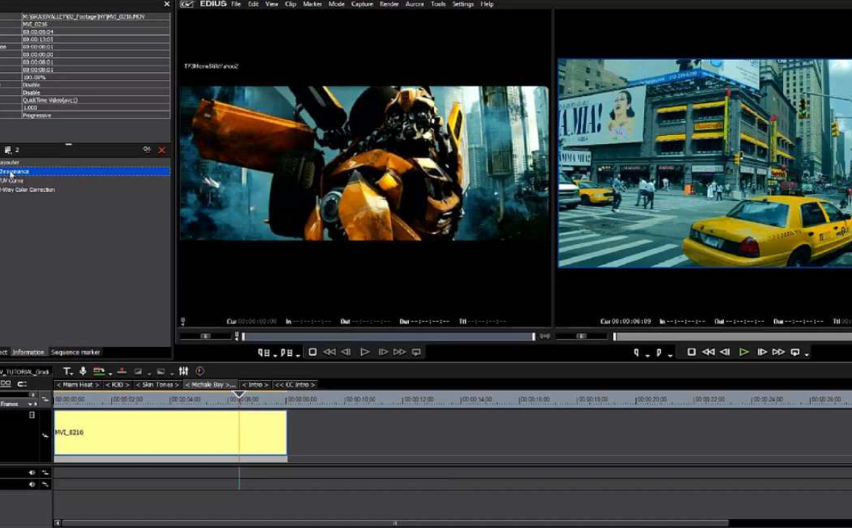Click Fast Forward in the recorder monitor
Viewport: 852px width, 528px height.
pos(778,352)
